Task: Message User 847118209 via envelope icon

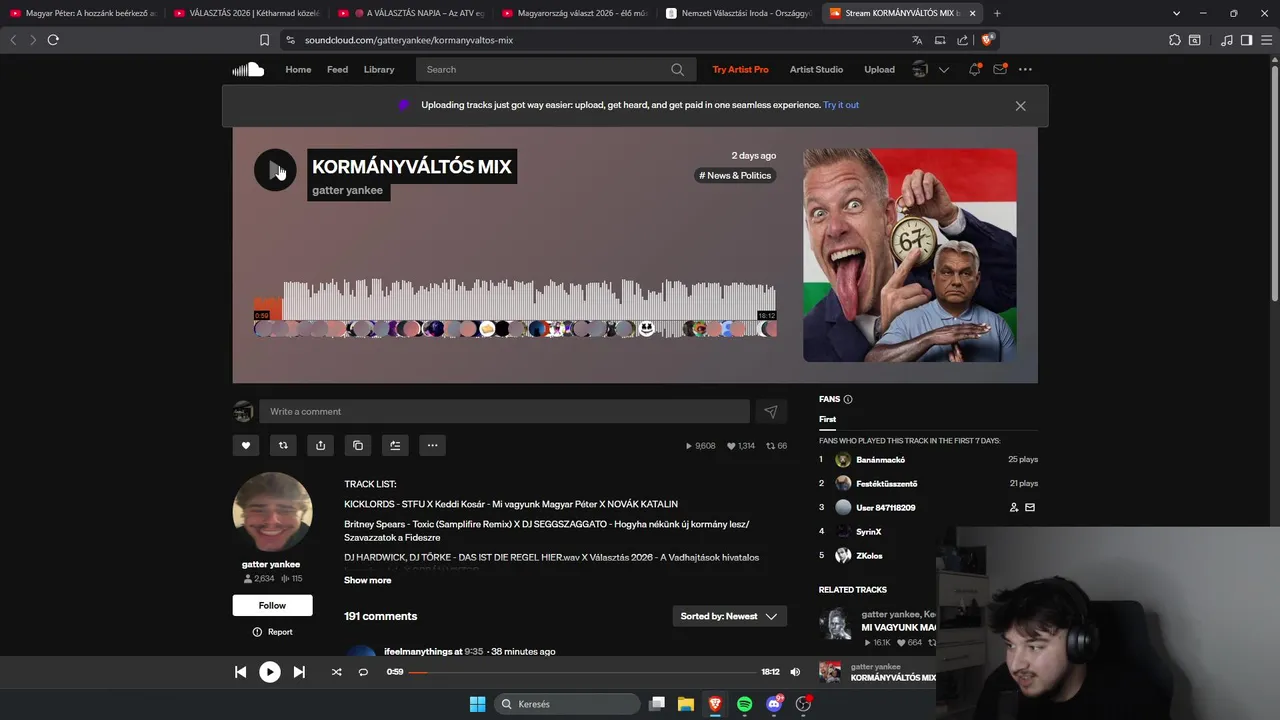Action: (1030, 507)
